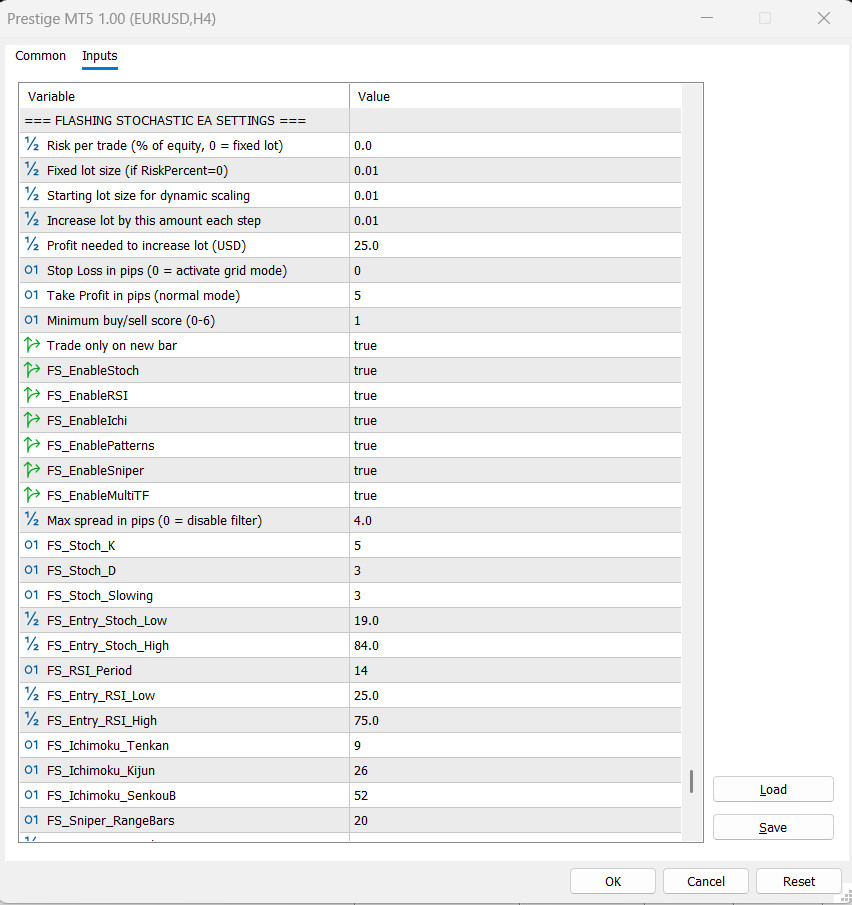The width and height of the screenshot is (852, 905).
Task: Select the FS_Ichimoku_Kijun variable name
Action: (101, 771)
